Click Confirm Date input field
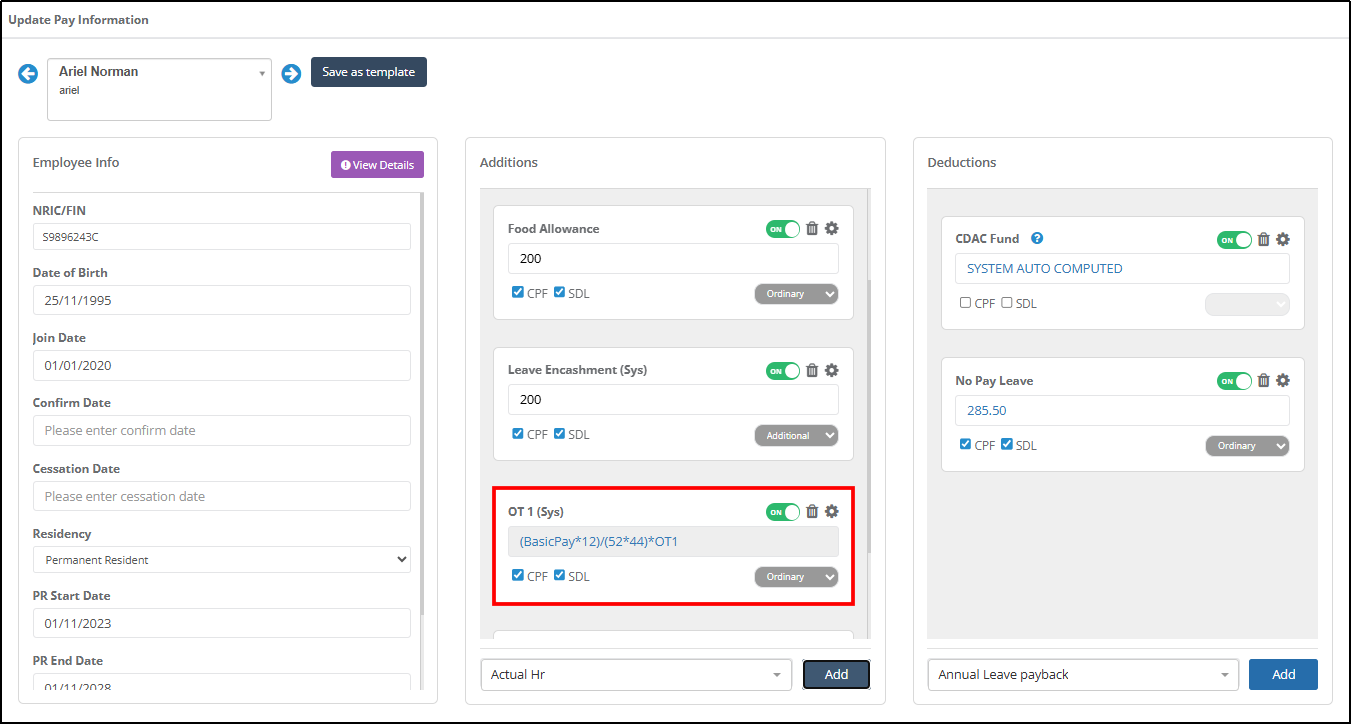 click(222, 430)
